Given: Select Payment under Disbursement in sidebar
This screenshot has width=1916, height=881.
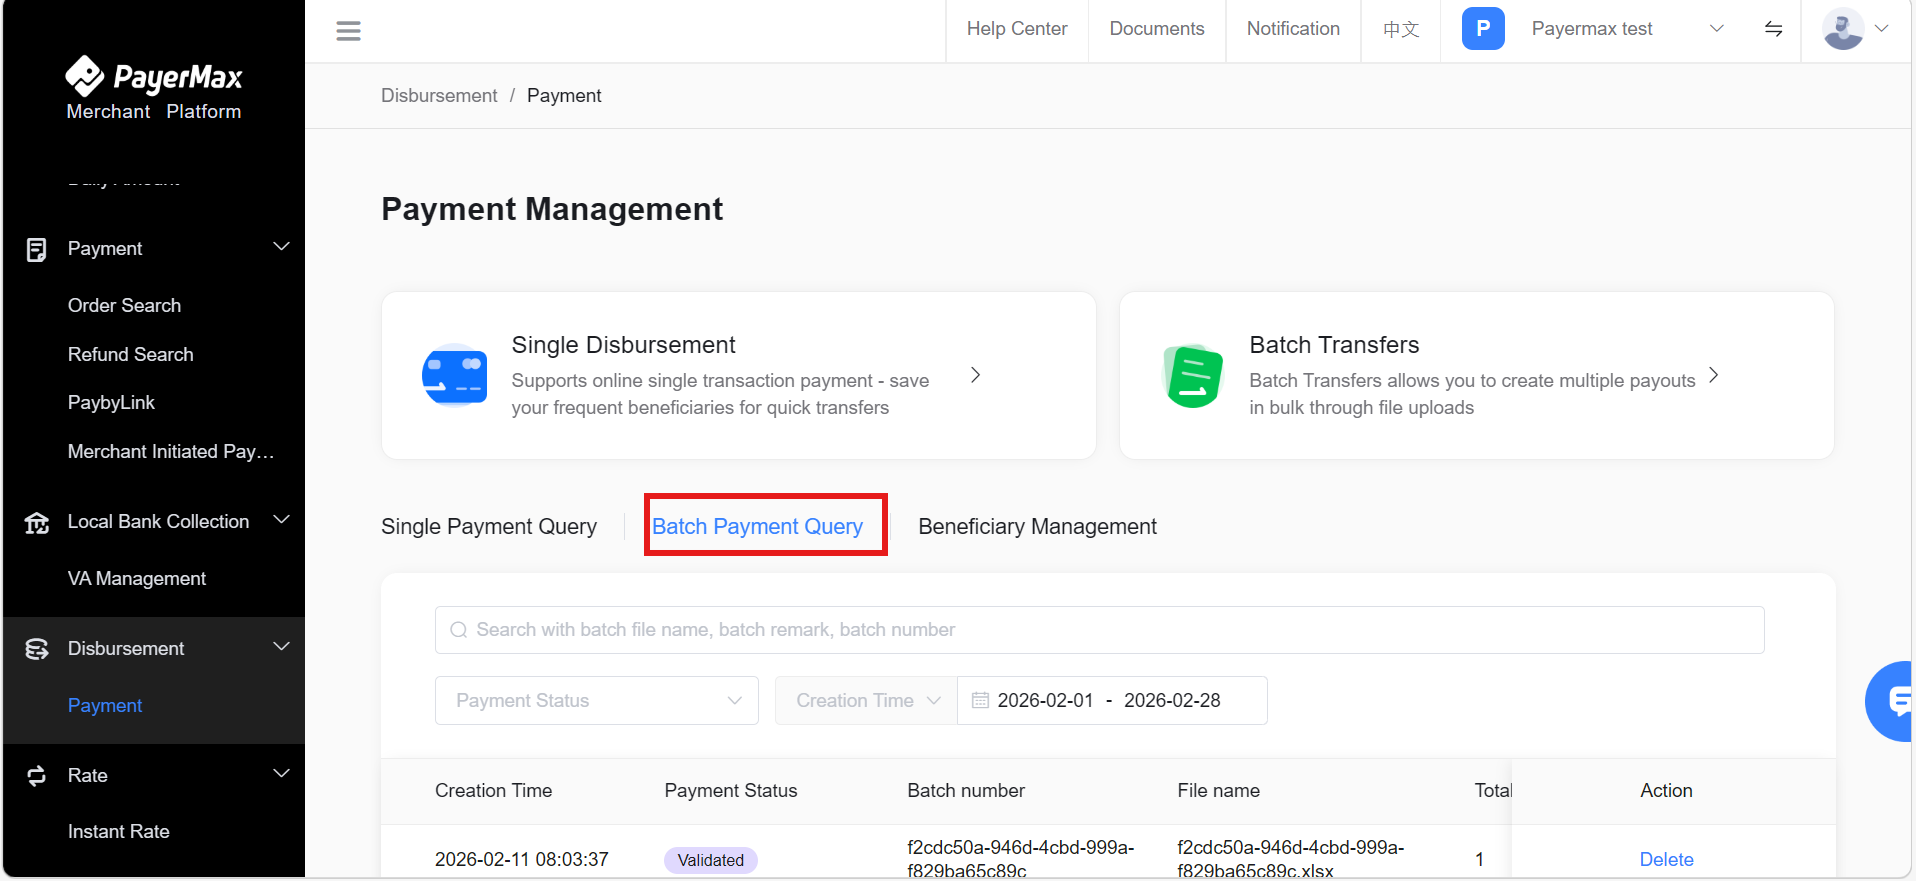Looking at the screenshot, I should [x=105, y=706].
